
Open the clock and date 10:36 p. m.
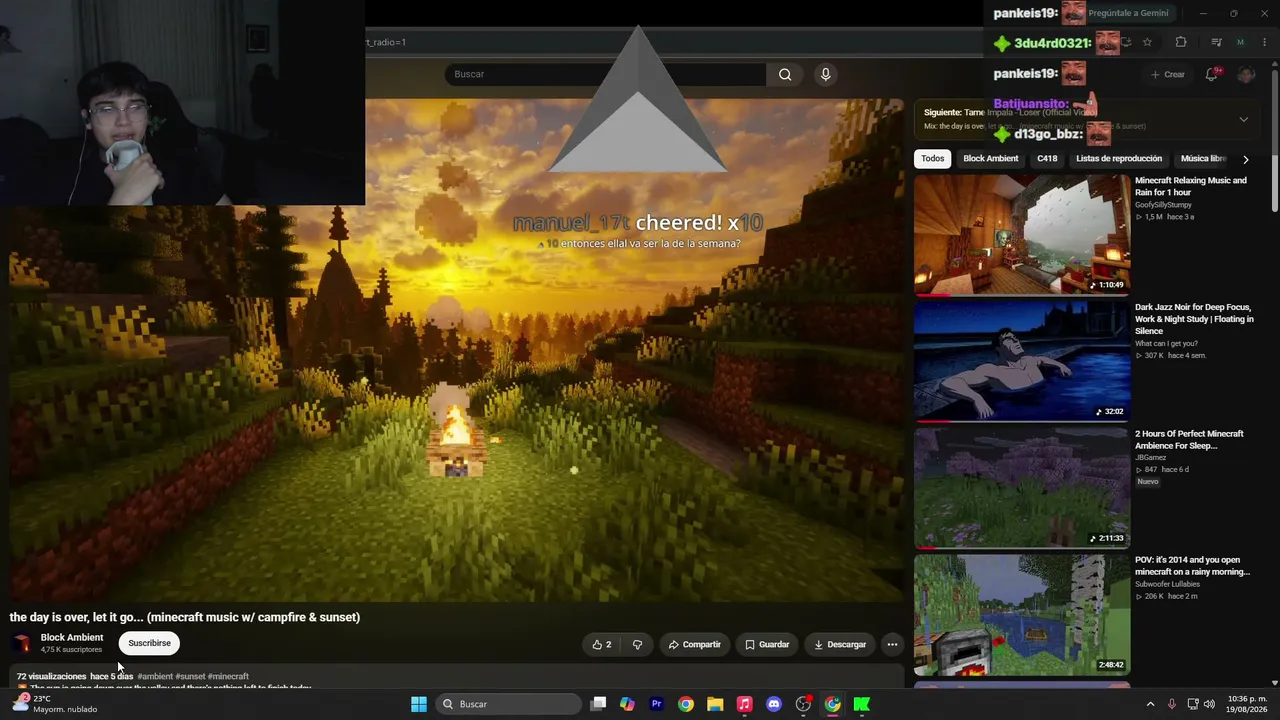pyautogui.click(x=1247, y=704)
